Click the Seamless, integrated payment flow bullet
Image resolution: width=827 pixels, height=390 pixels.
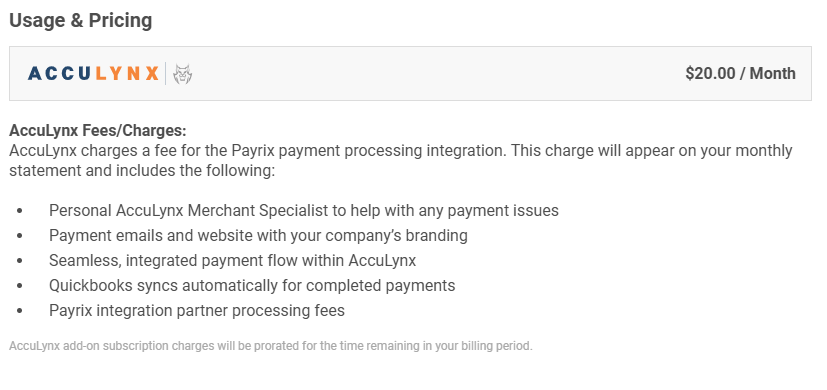pyautogui.click(x=233, y=260)
